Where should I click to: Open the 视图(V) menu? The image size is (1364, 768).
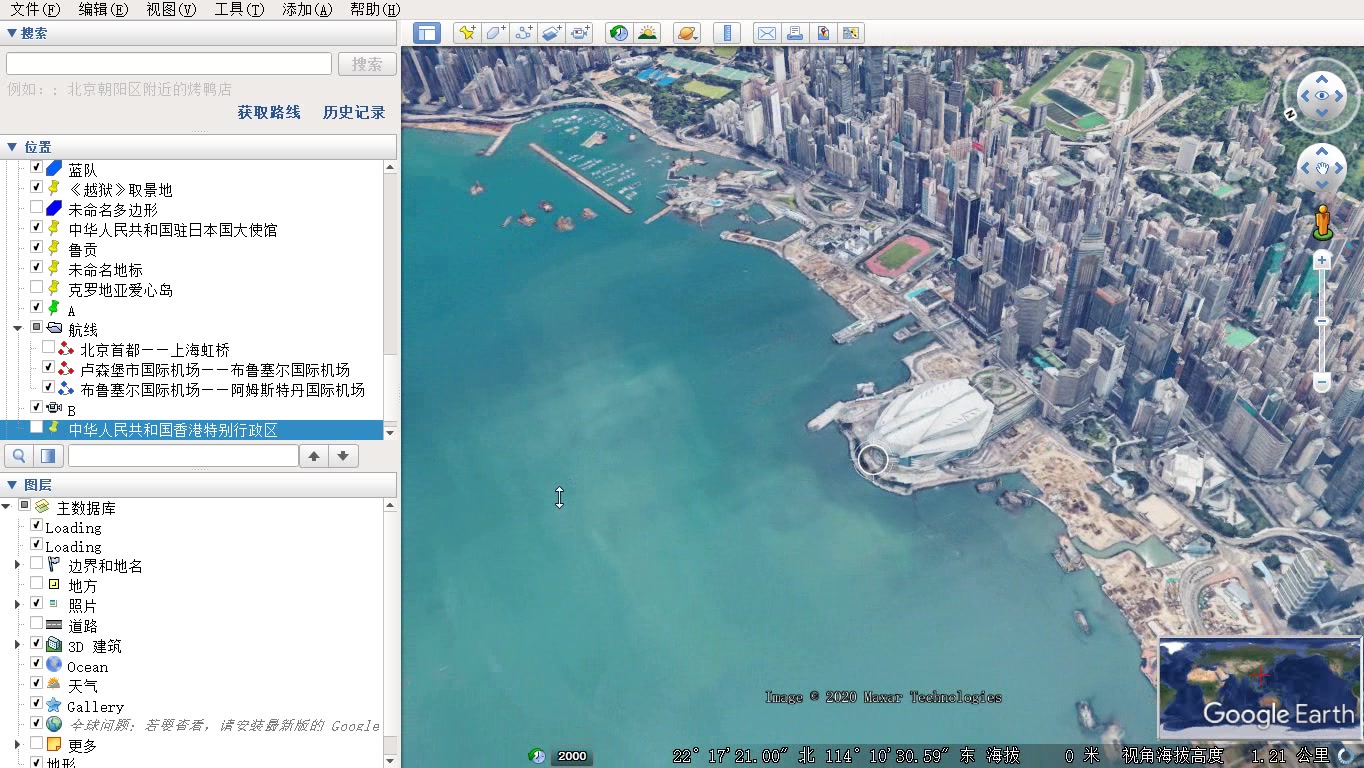[x=171, y=9]
